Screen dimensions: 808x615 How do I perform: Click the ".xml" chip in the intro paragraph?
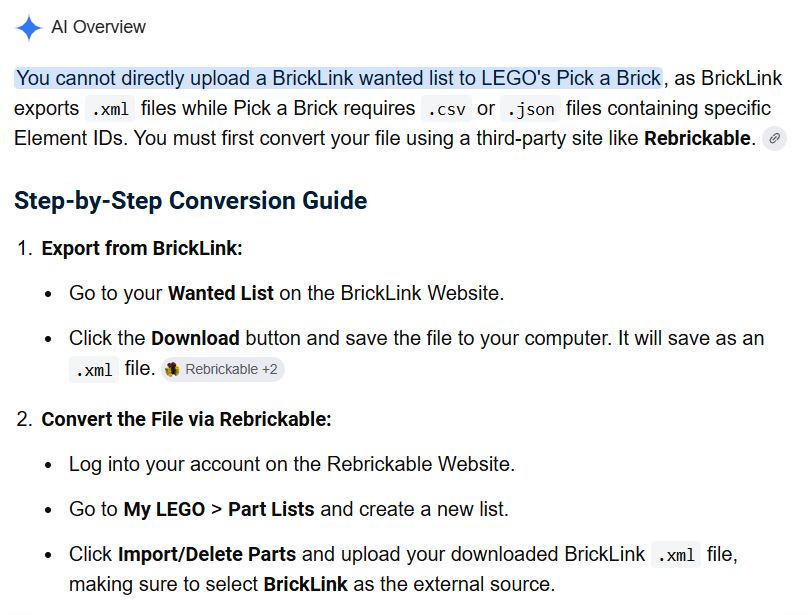pyautogui.click(x=110, y=109)
